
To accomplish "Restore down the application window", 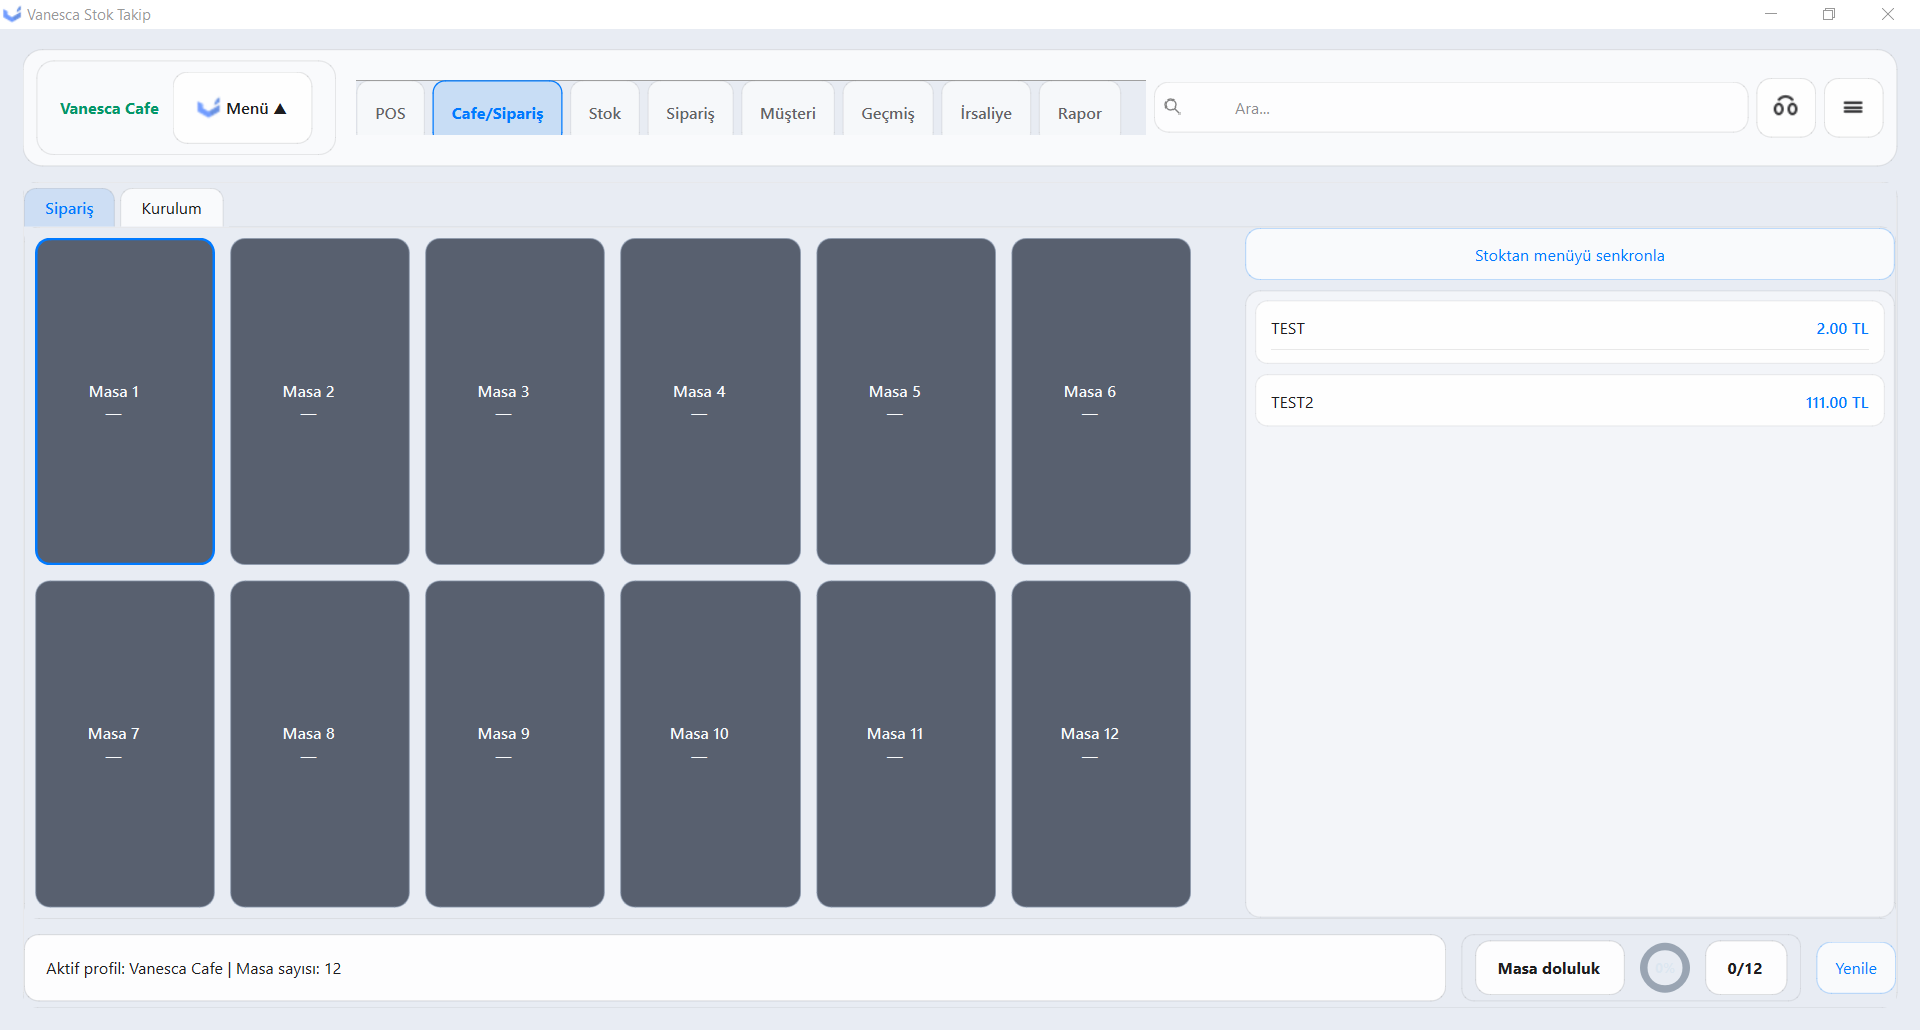I will tap(1829, 14).
